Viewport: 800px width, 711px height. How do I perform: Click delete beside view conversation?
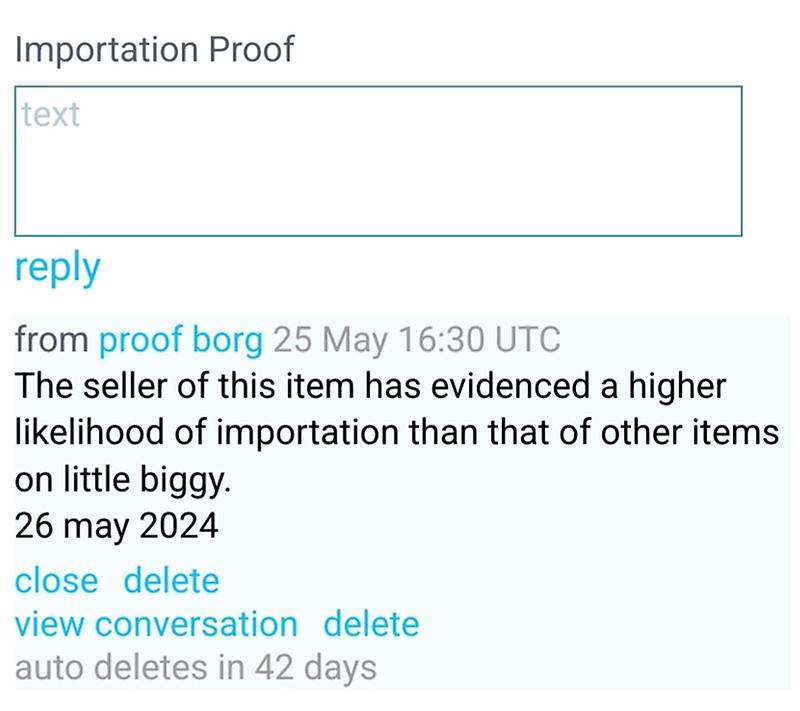371,624
